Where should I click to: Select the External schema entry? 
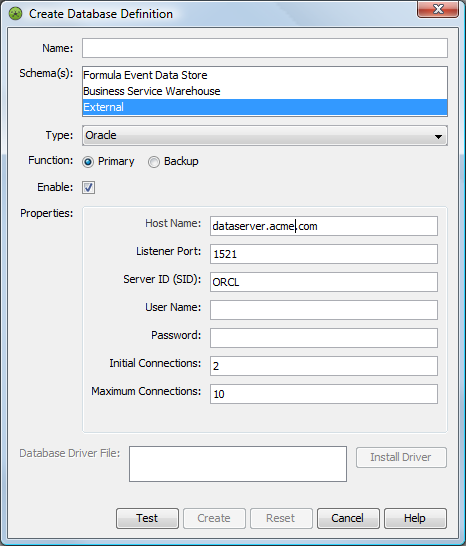point(265,107)
